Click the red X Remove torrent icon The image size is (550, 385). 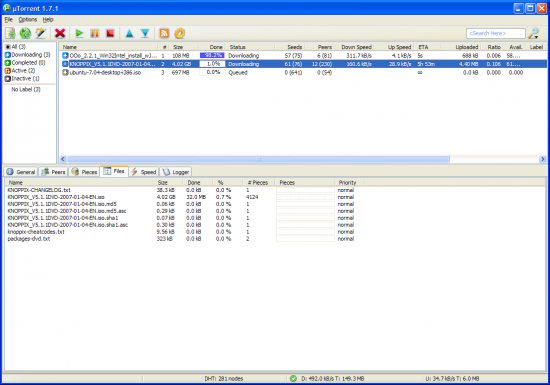[x=60, y=33]
